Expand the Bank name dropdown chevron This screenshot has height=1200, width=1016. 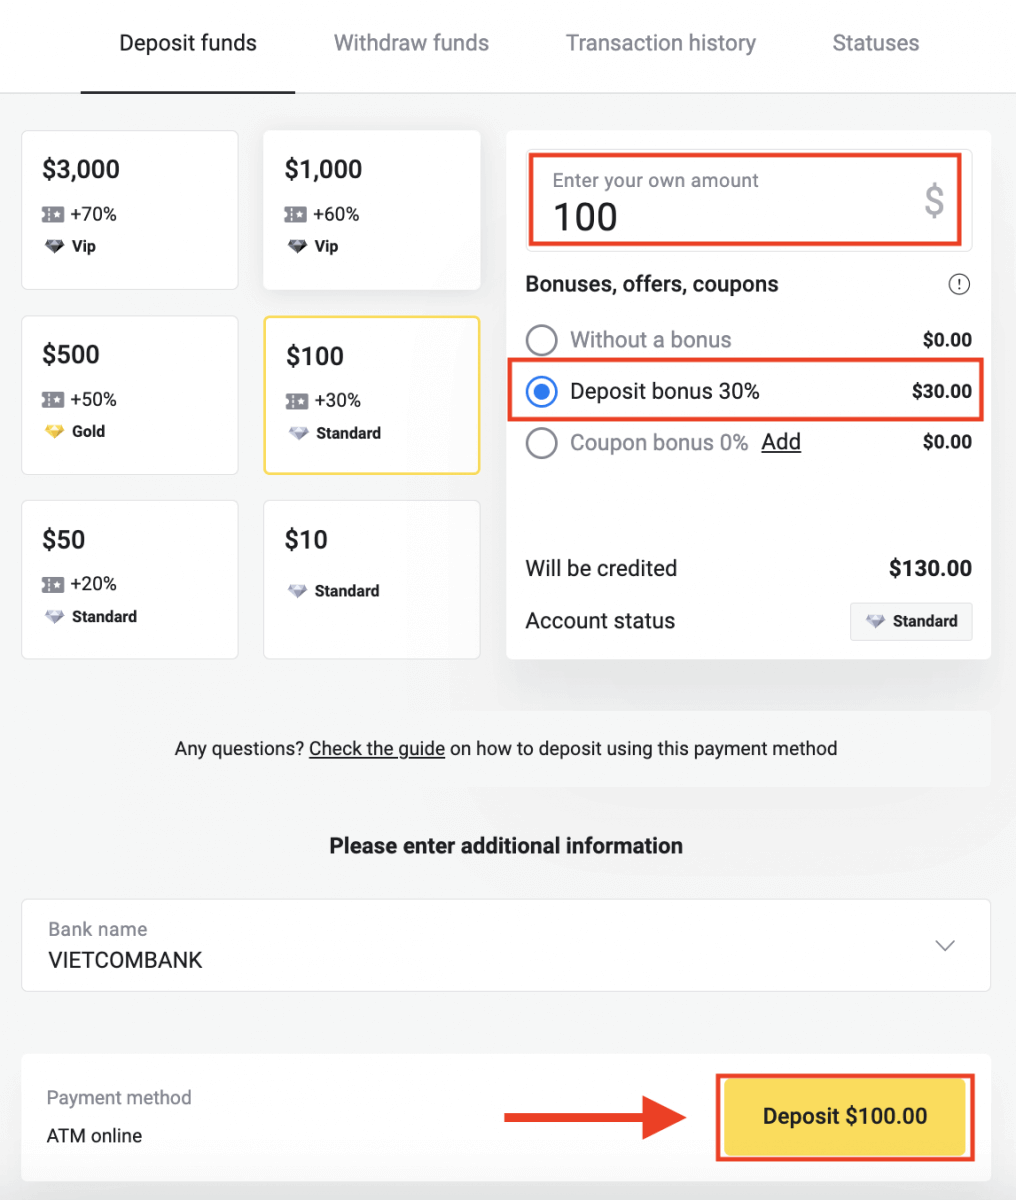click(x=944, y=946)
